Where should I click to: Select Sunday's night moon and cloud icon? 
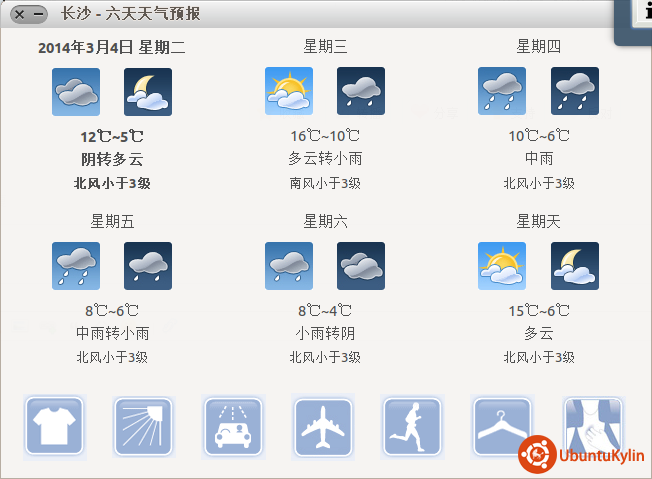pyautogui.click(x=575, y=266)
